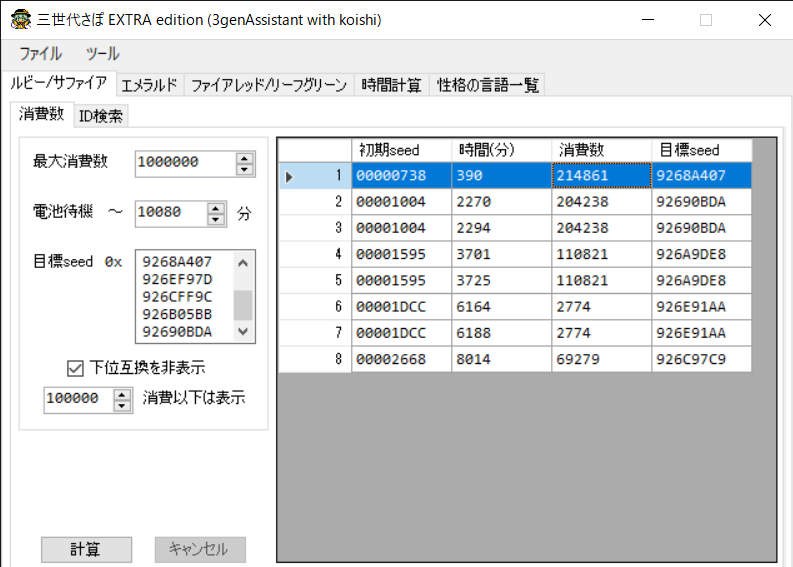The image size is (793, 567).
Task: Switch to the 時間計算 tab
Action: [x=391, y=85]
